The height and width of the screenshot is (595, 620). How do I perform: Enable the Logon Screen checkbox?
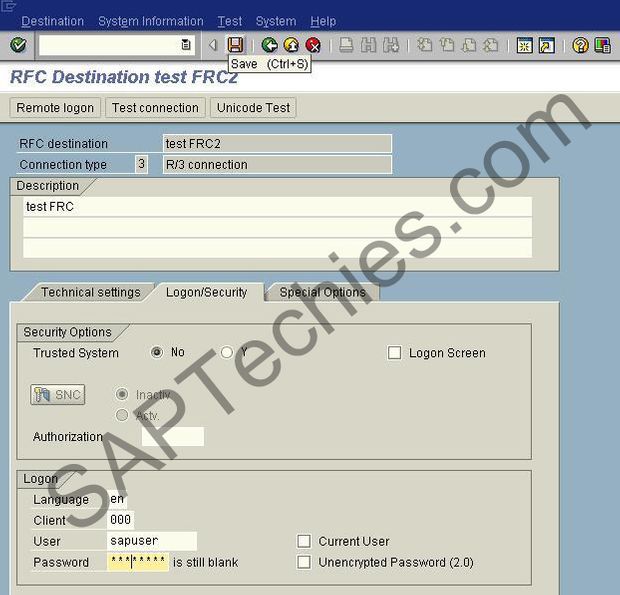[394, 353]
